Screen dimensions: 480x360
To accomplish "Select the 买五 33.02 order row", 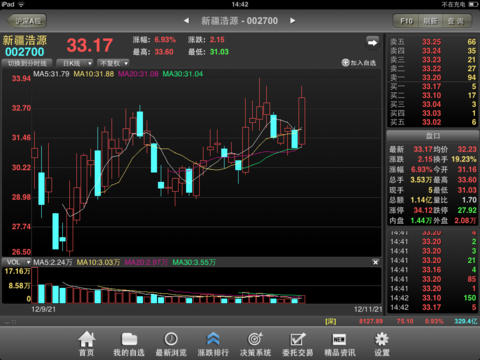I will click(x=433, y=122).
